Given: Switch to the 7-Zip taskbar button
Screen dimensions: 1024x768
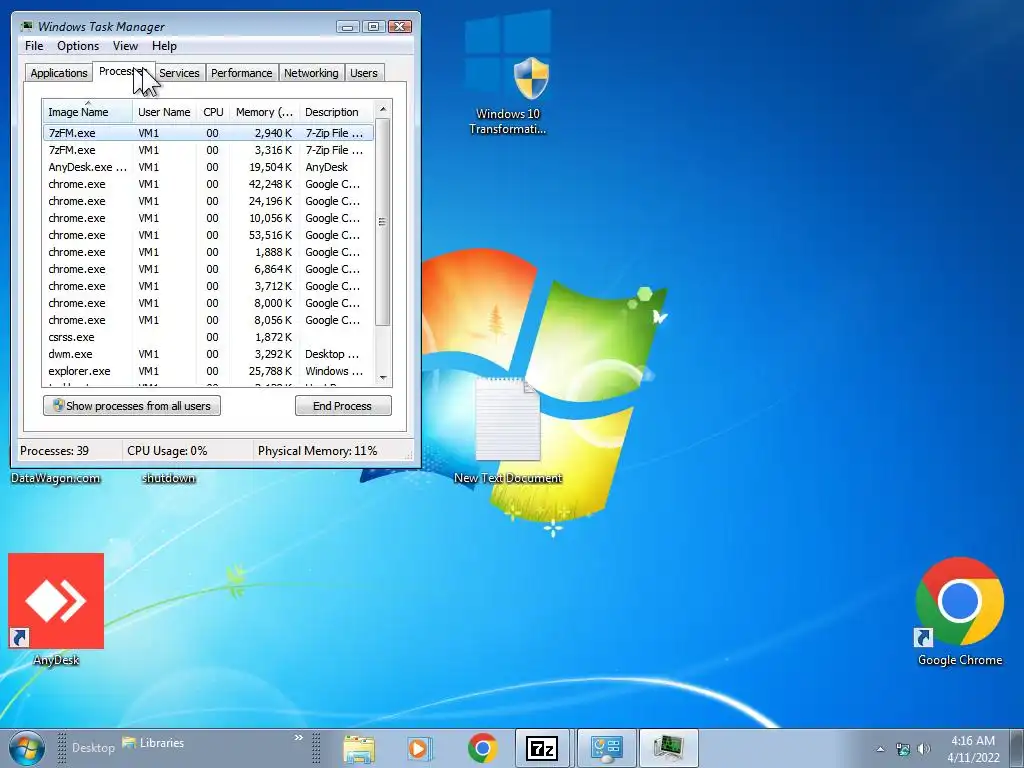Looking at the screenshot, I should pyautogui.click(x=542, y=748).
